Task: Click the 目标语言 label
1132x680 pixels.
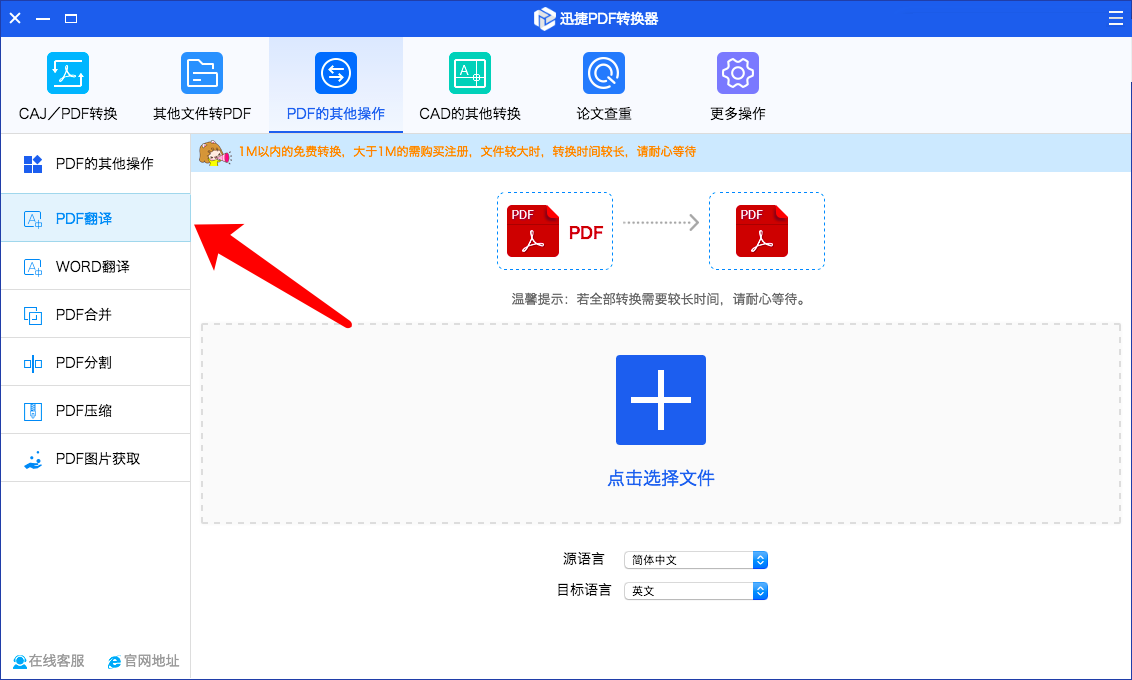Action: click(583, 590)
